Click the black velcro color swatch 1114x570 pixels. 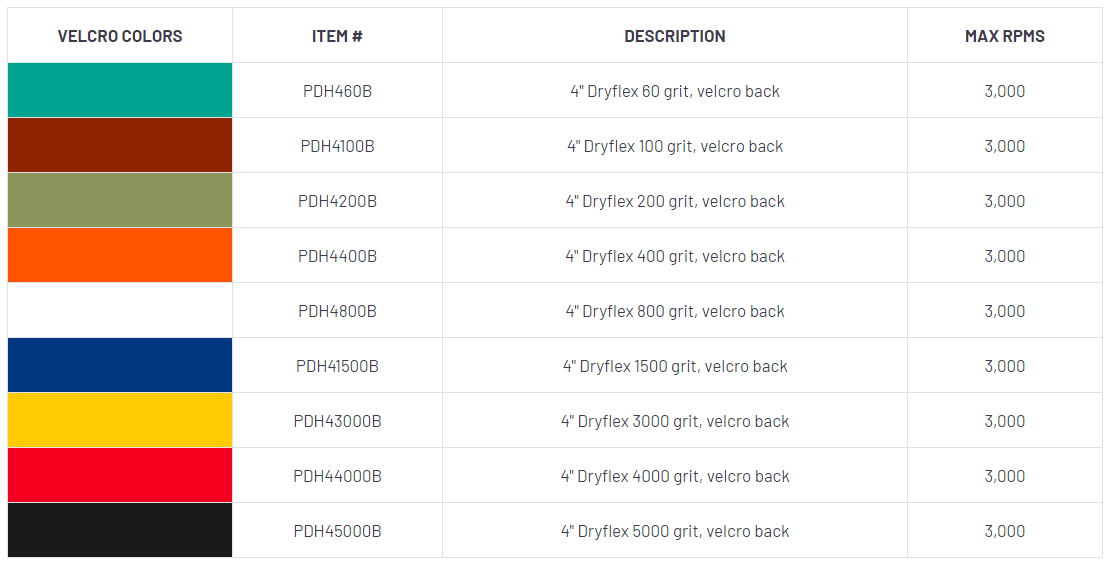point(120,531)
